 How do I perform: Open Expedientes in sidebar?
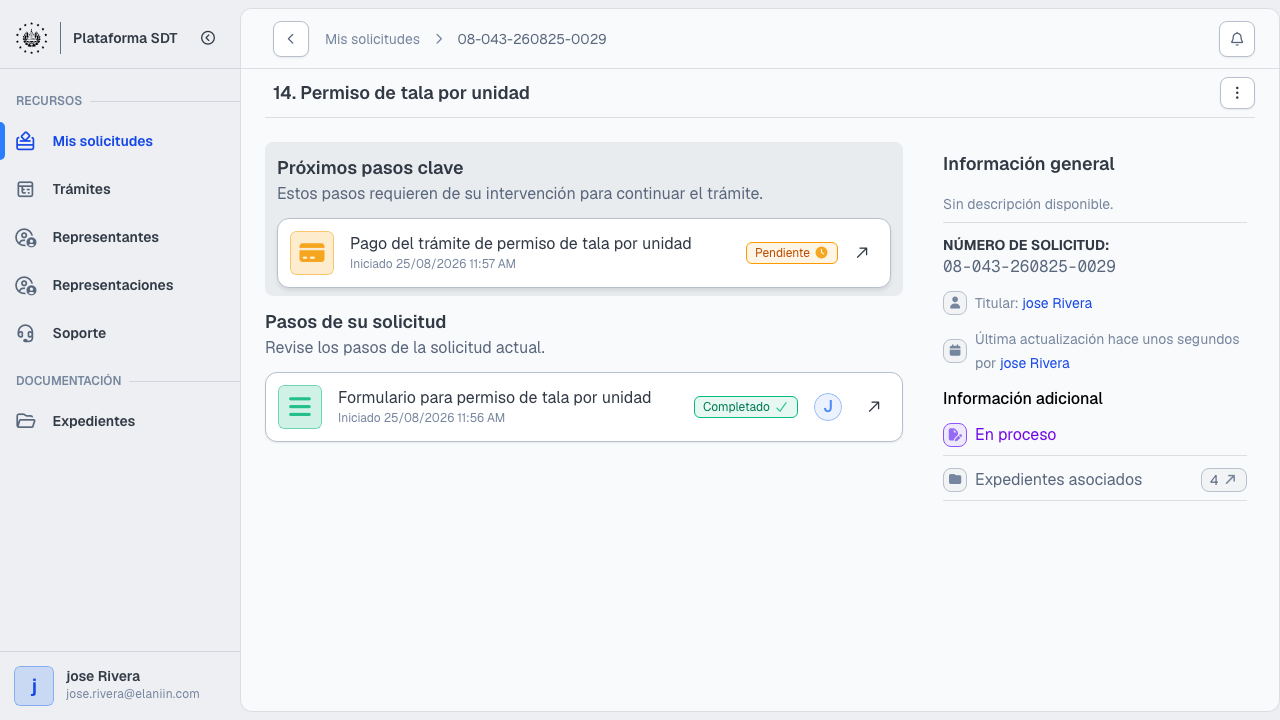[x=120, y=421]
